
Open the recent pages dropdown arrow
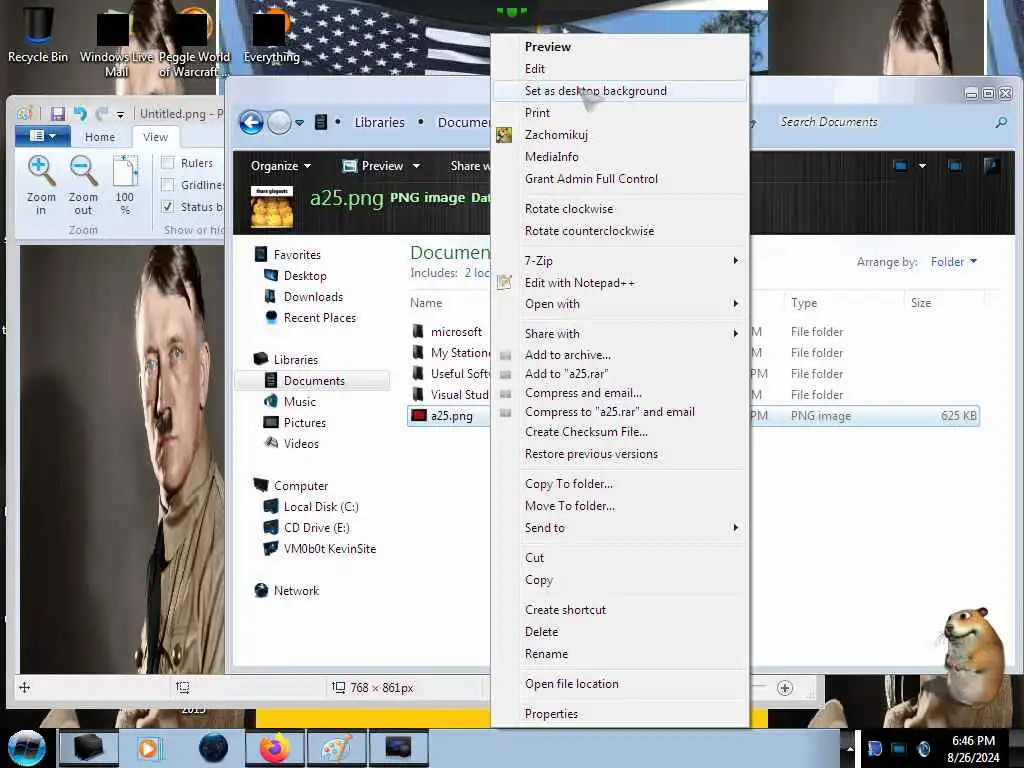click(x=299, y=123)
